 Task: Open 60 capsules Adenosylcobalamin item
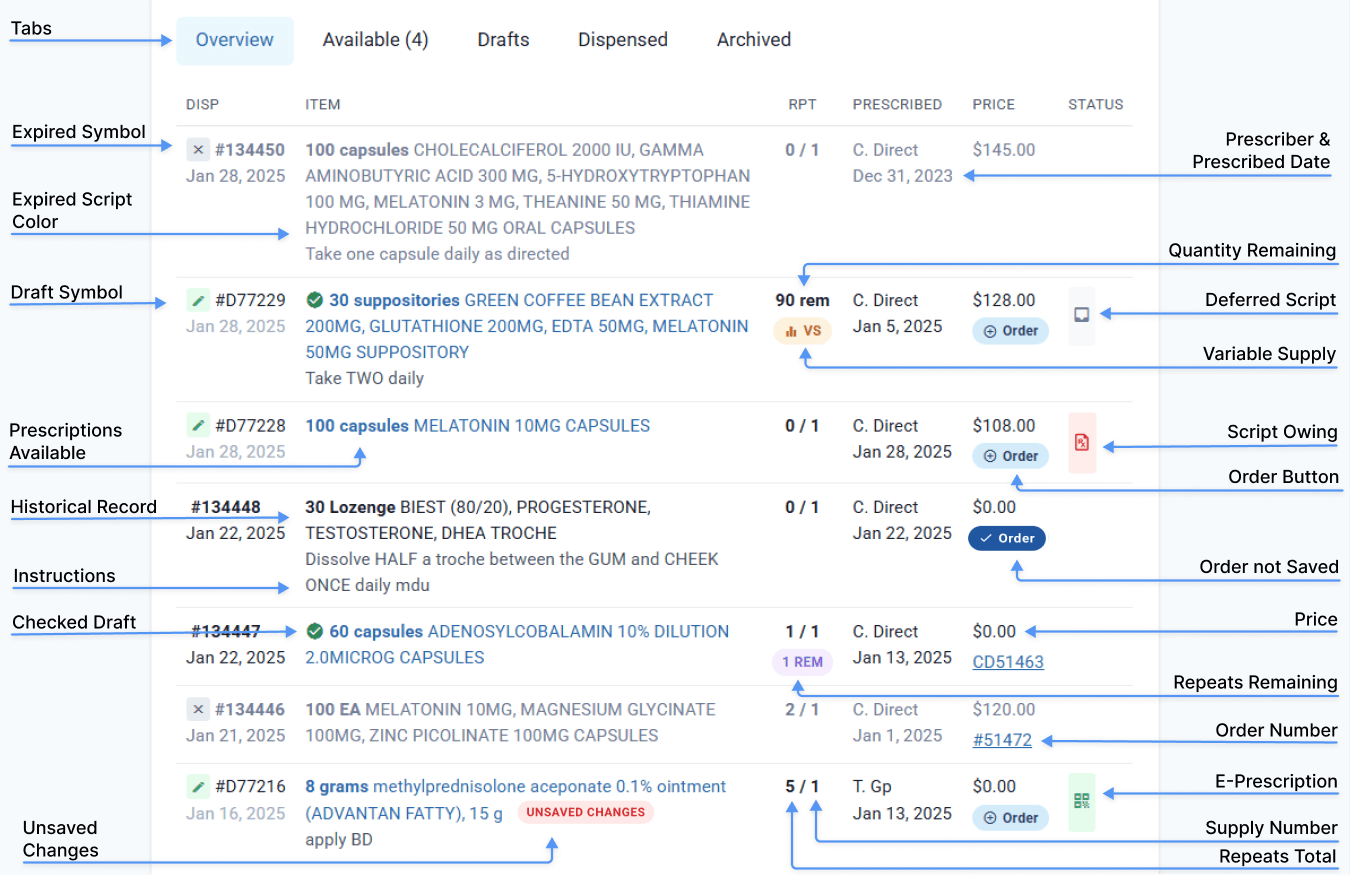(517, 644)
